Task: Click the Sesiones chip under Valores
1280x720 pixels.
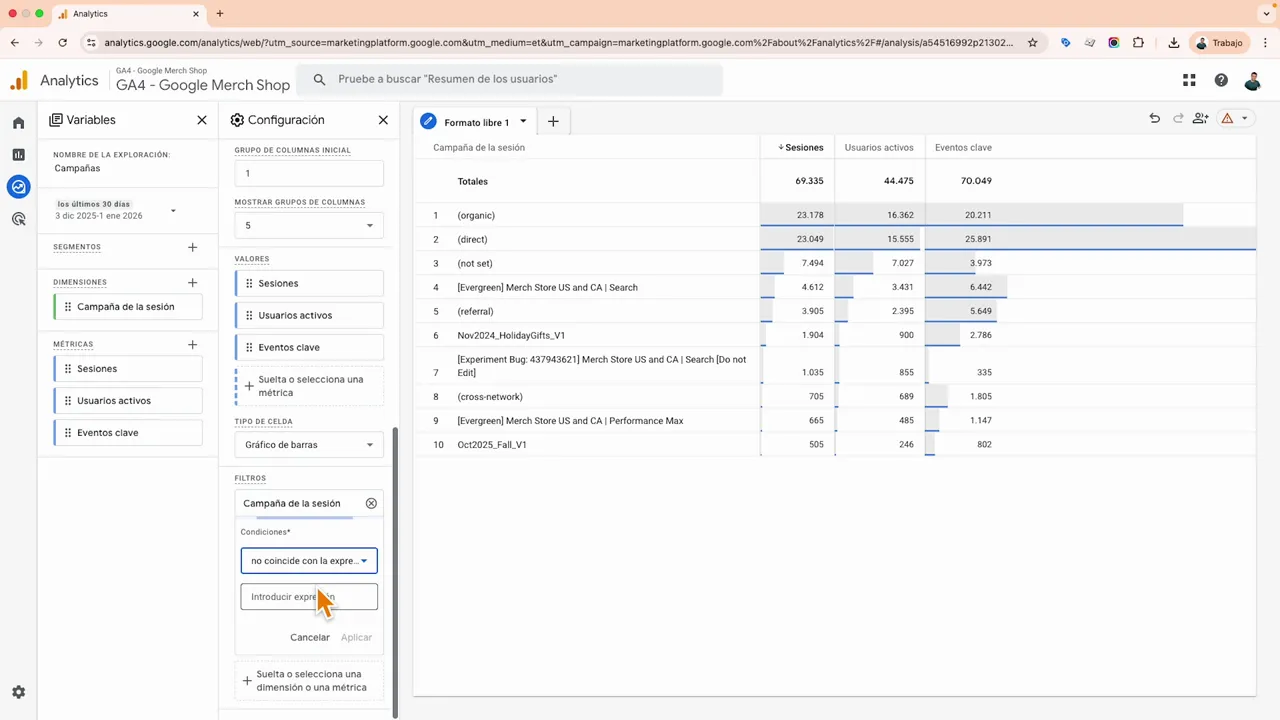Action: click(x=309, y=284)
